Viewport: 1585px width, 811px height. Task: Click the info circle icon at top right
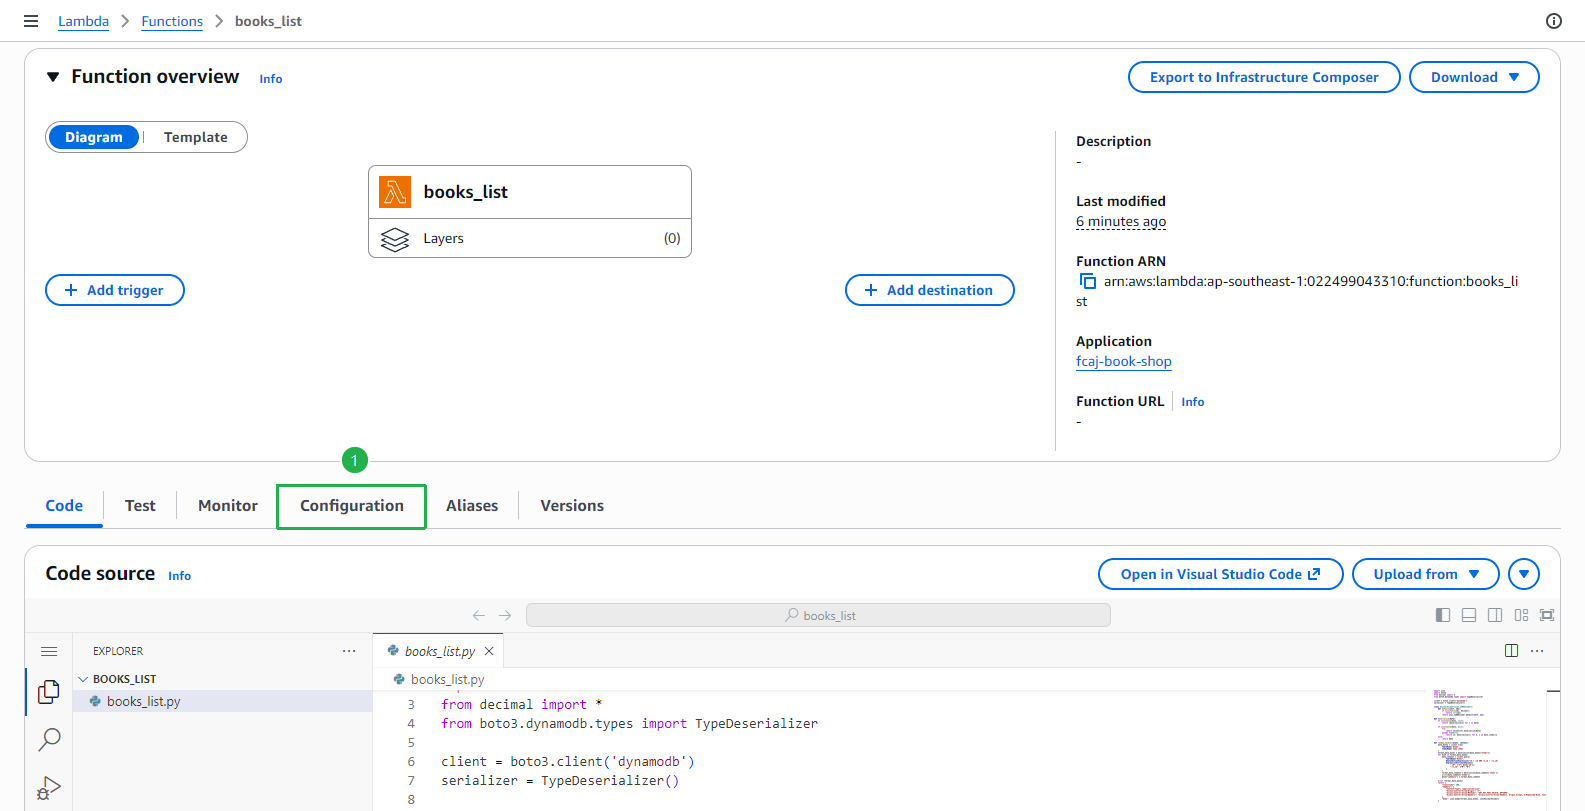coord(1554,21)
